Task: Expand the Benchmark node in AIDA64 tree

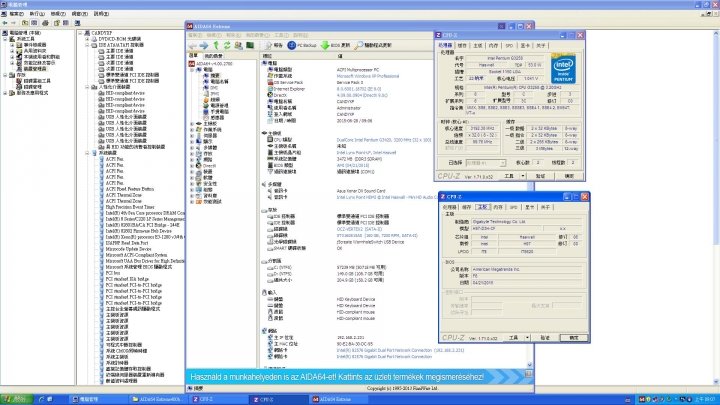Action: [192, 202]
